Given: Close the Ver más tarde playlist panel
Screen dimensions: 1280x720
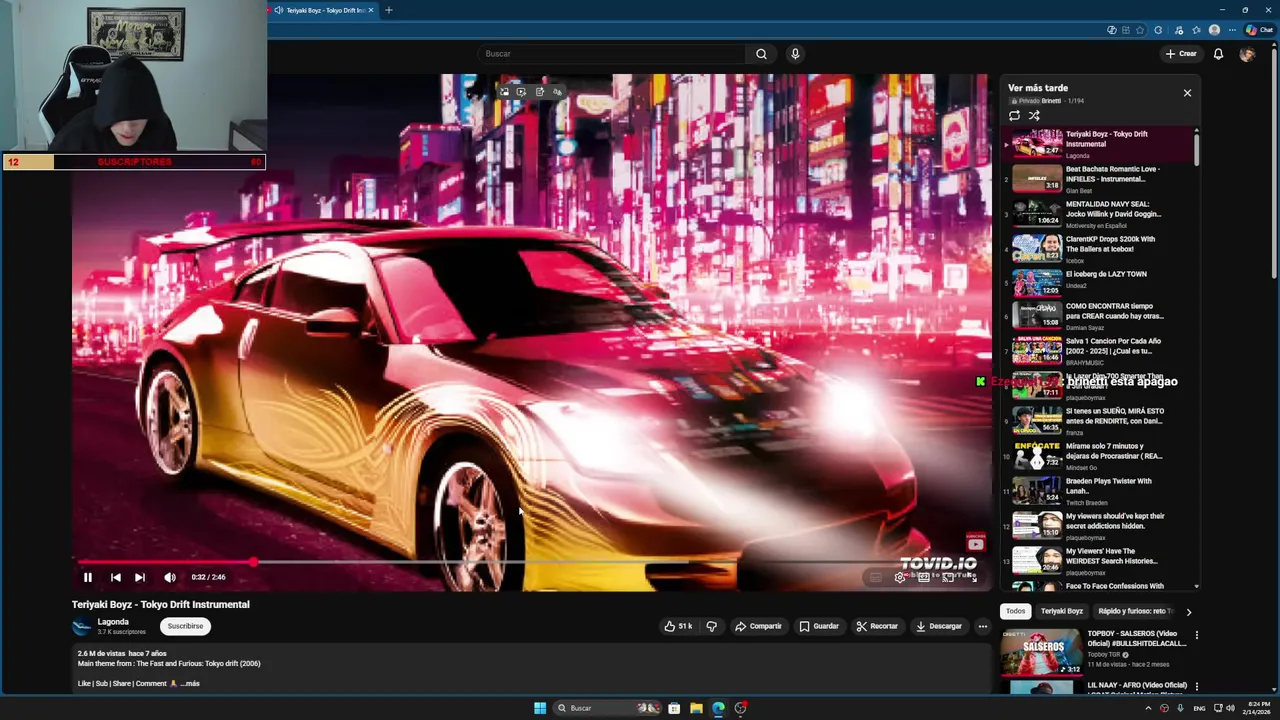Looking at the screenshot, I should point(1187,93).
